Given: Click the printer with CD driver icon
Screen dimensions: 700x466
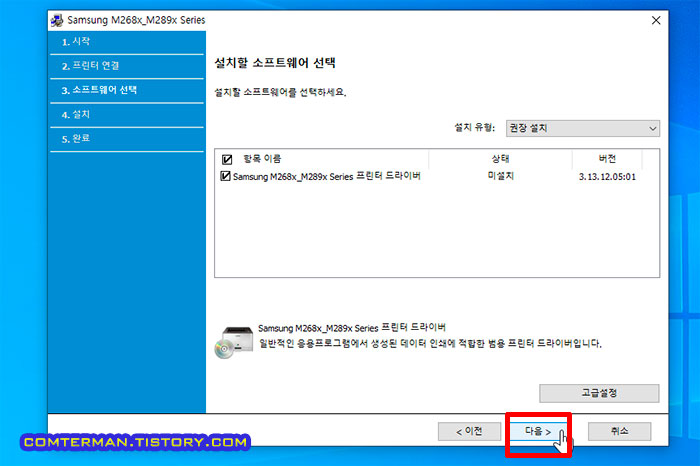Looking at the screenshot, I should tap(233, 342).
